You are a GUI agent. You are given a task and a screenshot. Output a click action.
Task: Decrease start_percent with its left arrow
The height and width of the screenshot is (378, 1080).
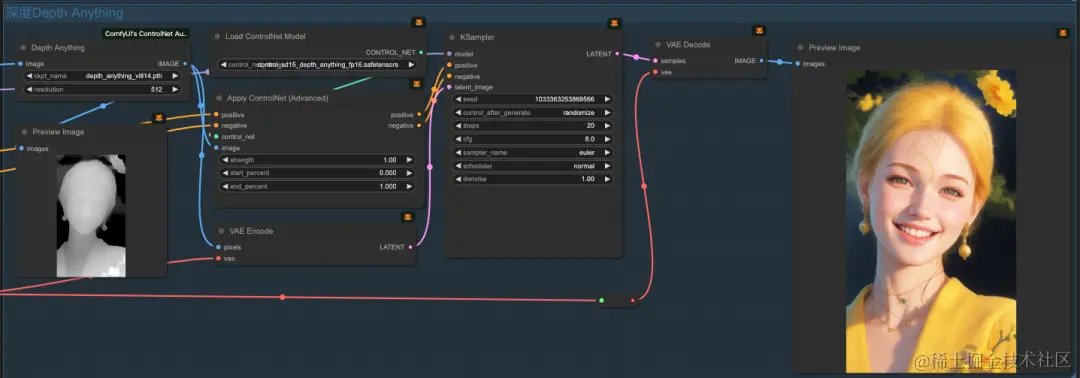point(225,173)
